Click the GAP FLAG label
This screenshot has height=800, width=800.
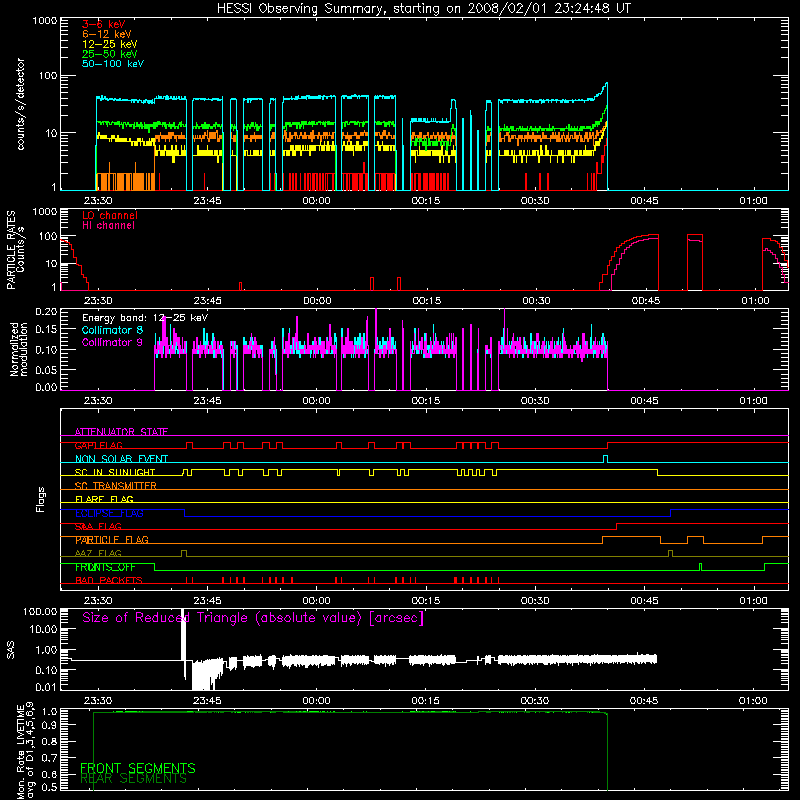(x=99, y=445)
